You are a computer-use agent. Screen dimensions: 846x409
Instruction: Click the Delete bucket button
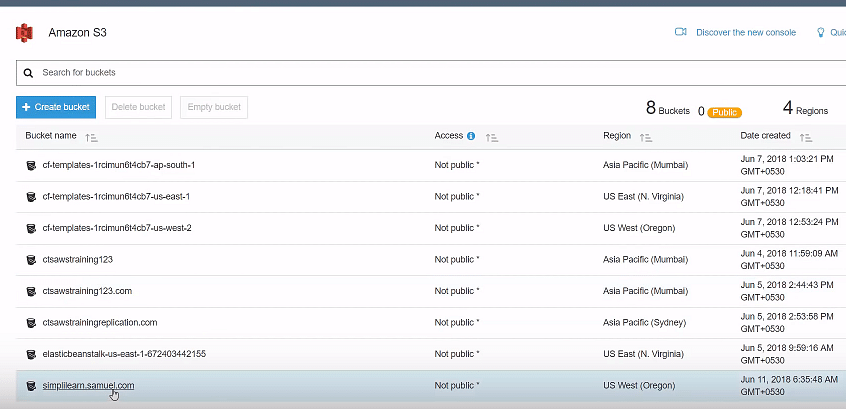138,107
